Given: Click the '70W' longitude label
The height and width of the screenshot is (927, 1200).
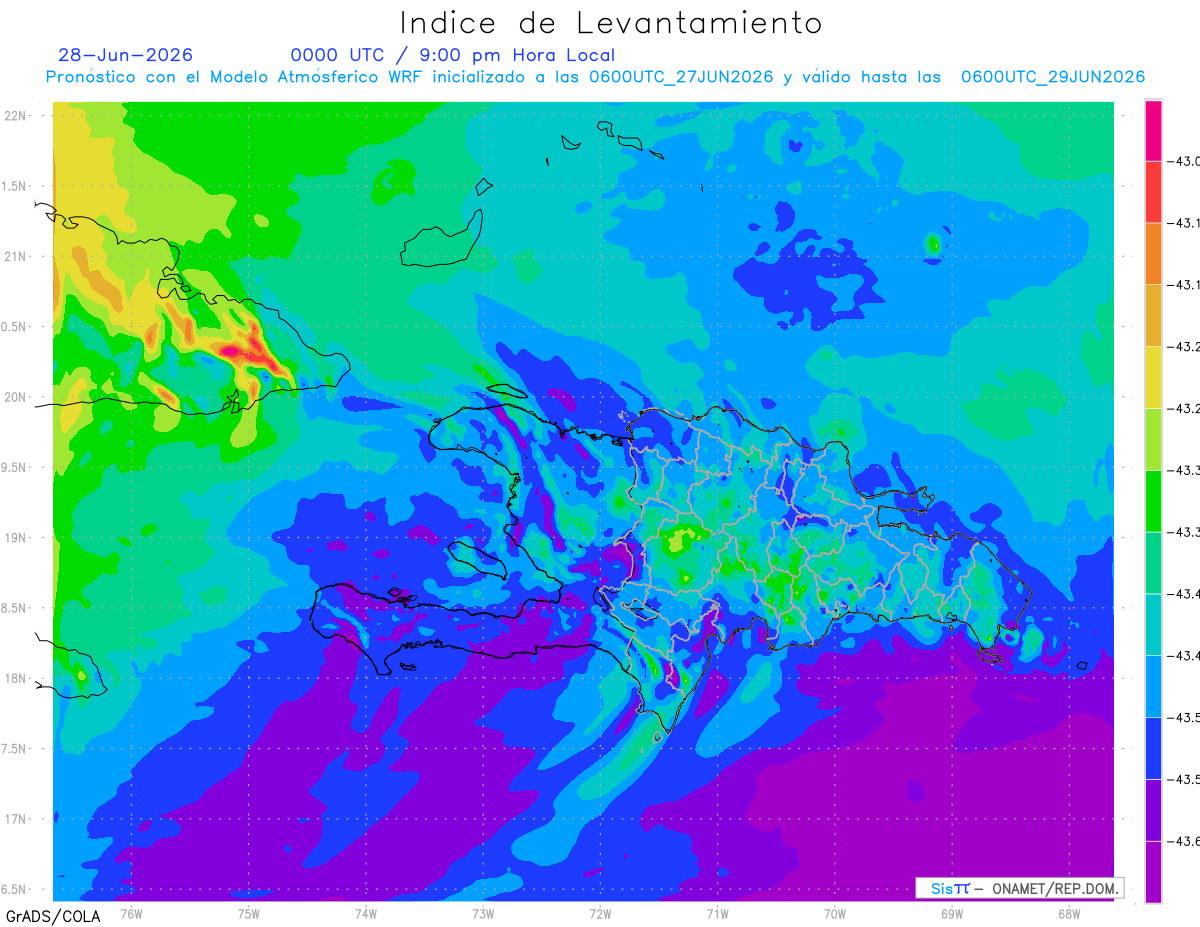Looking at the screenshot, I should 835,913.
